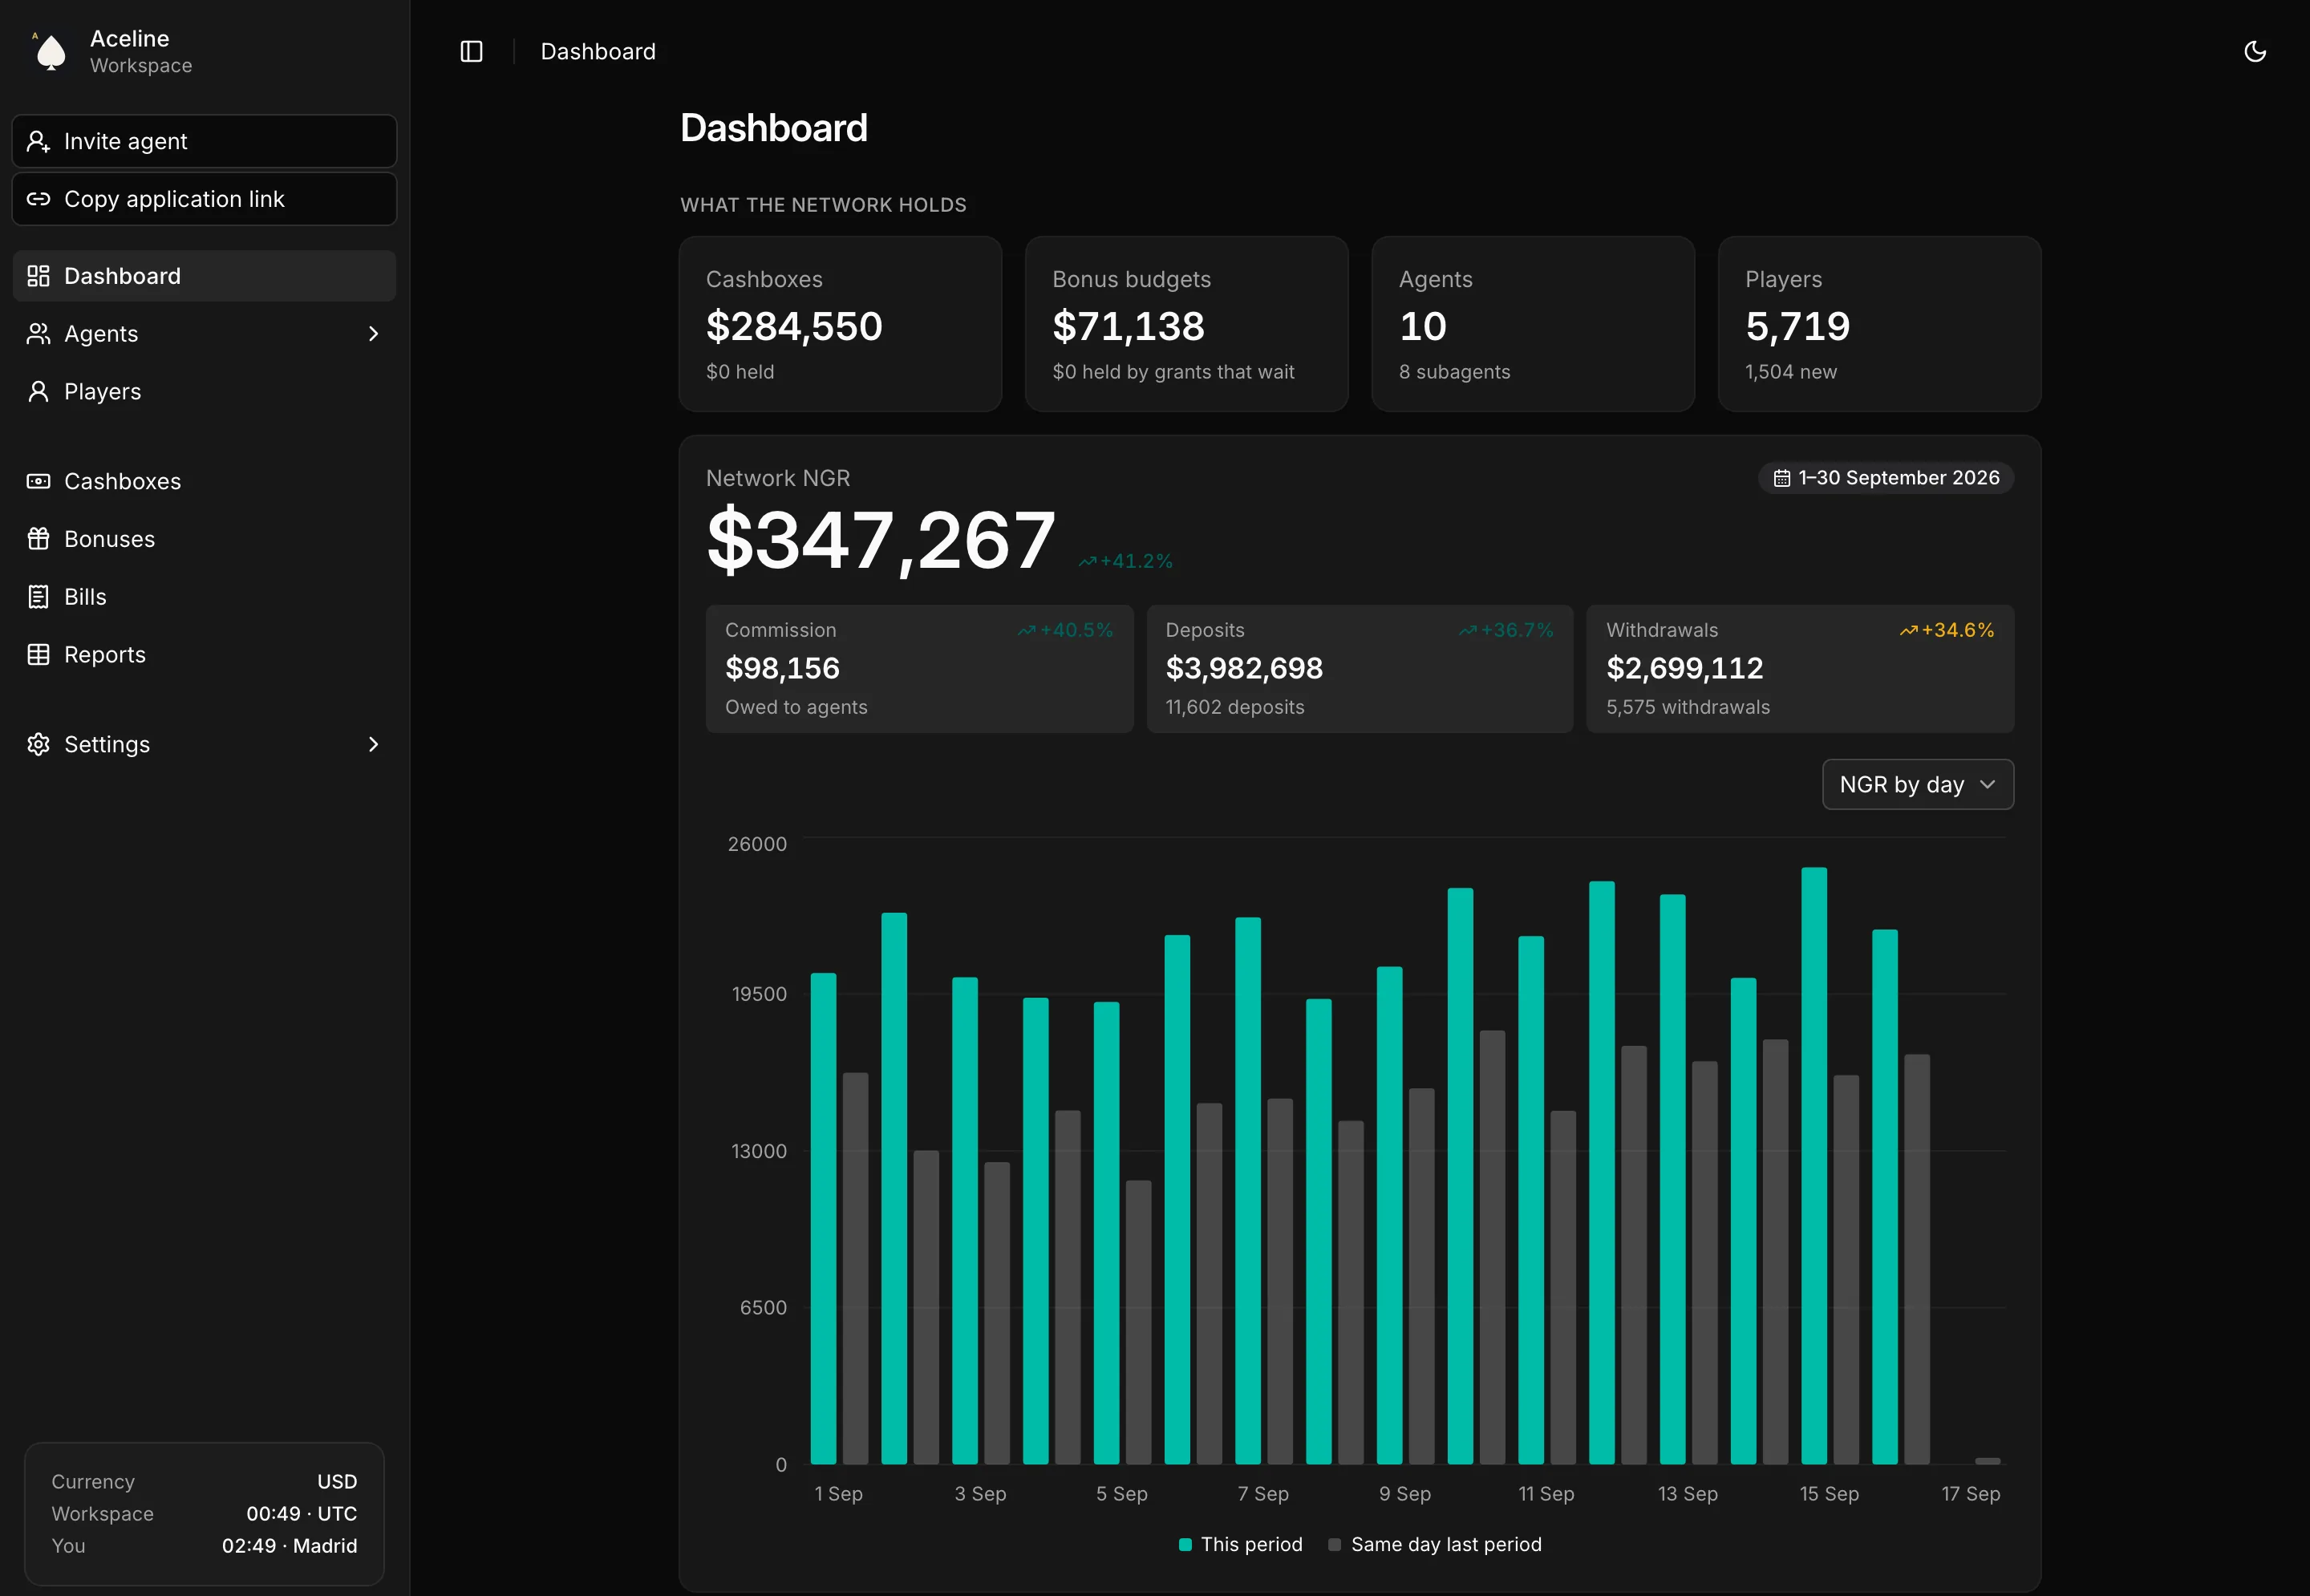Switch theme with the moon icon
Screen dimensions: 2310x1596
click(x=2254, y=51)
